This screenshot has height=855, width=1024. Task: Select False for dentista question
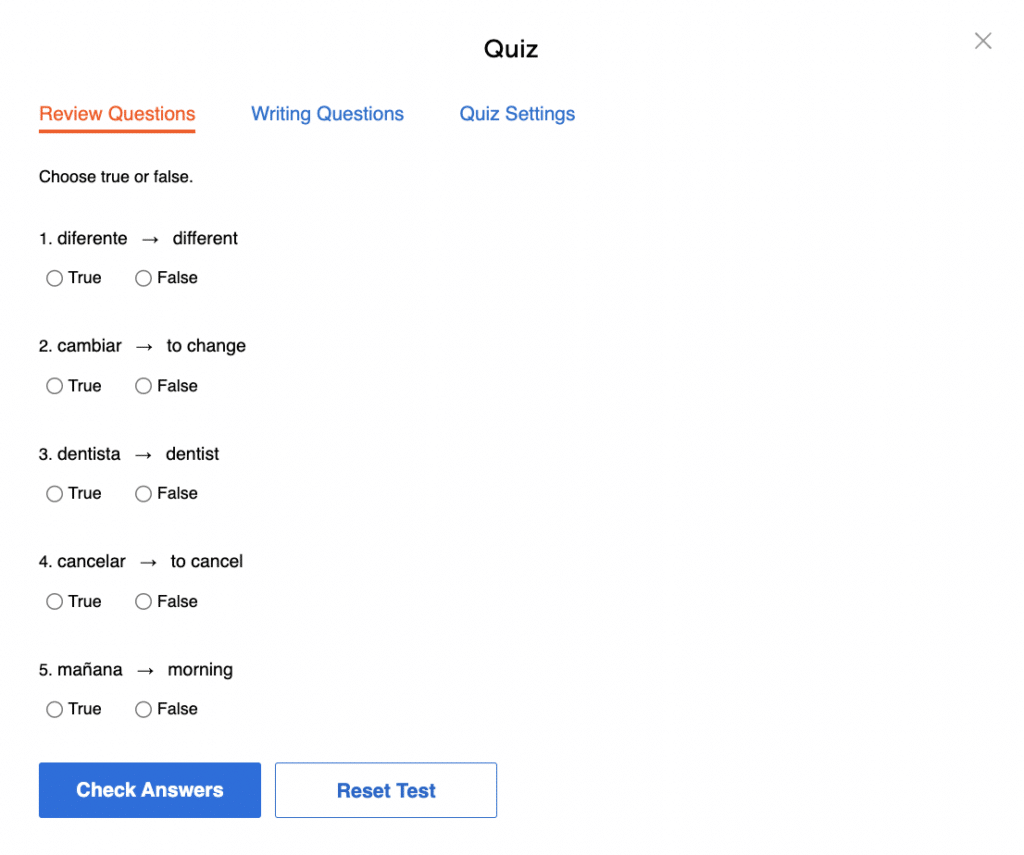[143, 494]
